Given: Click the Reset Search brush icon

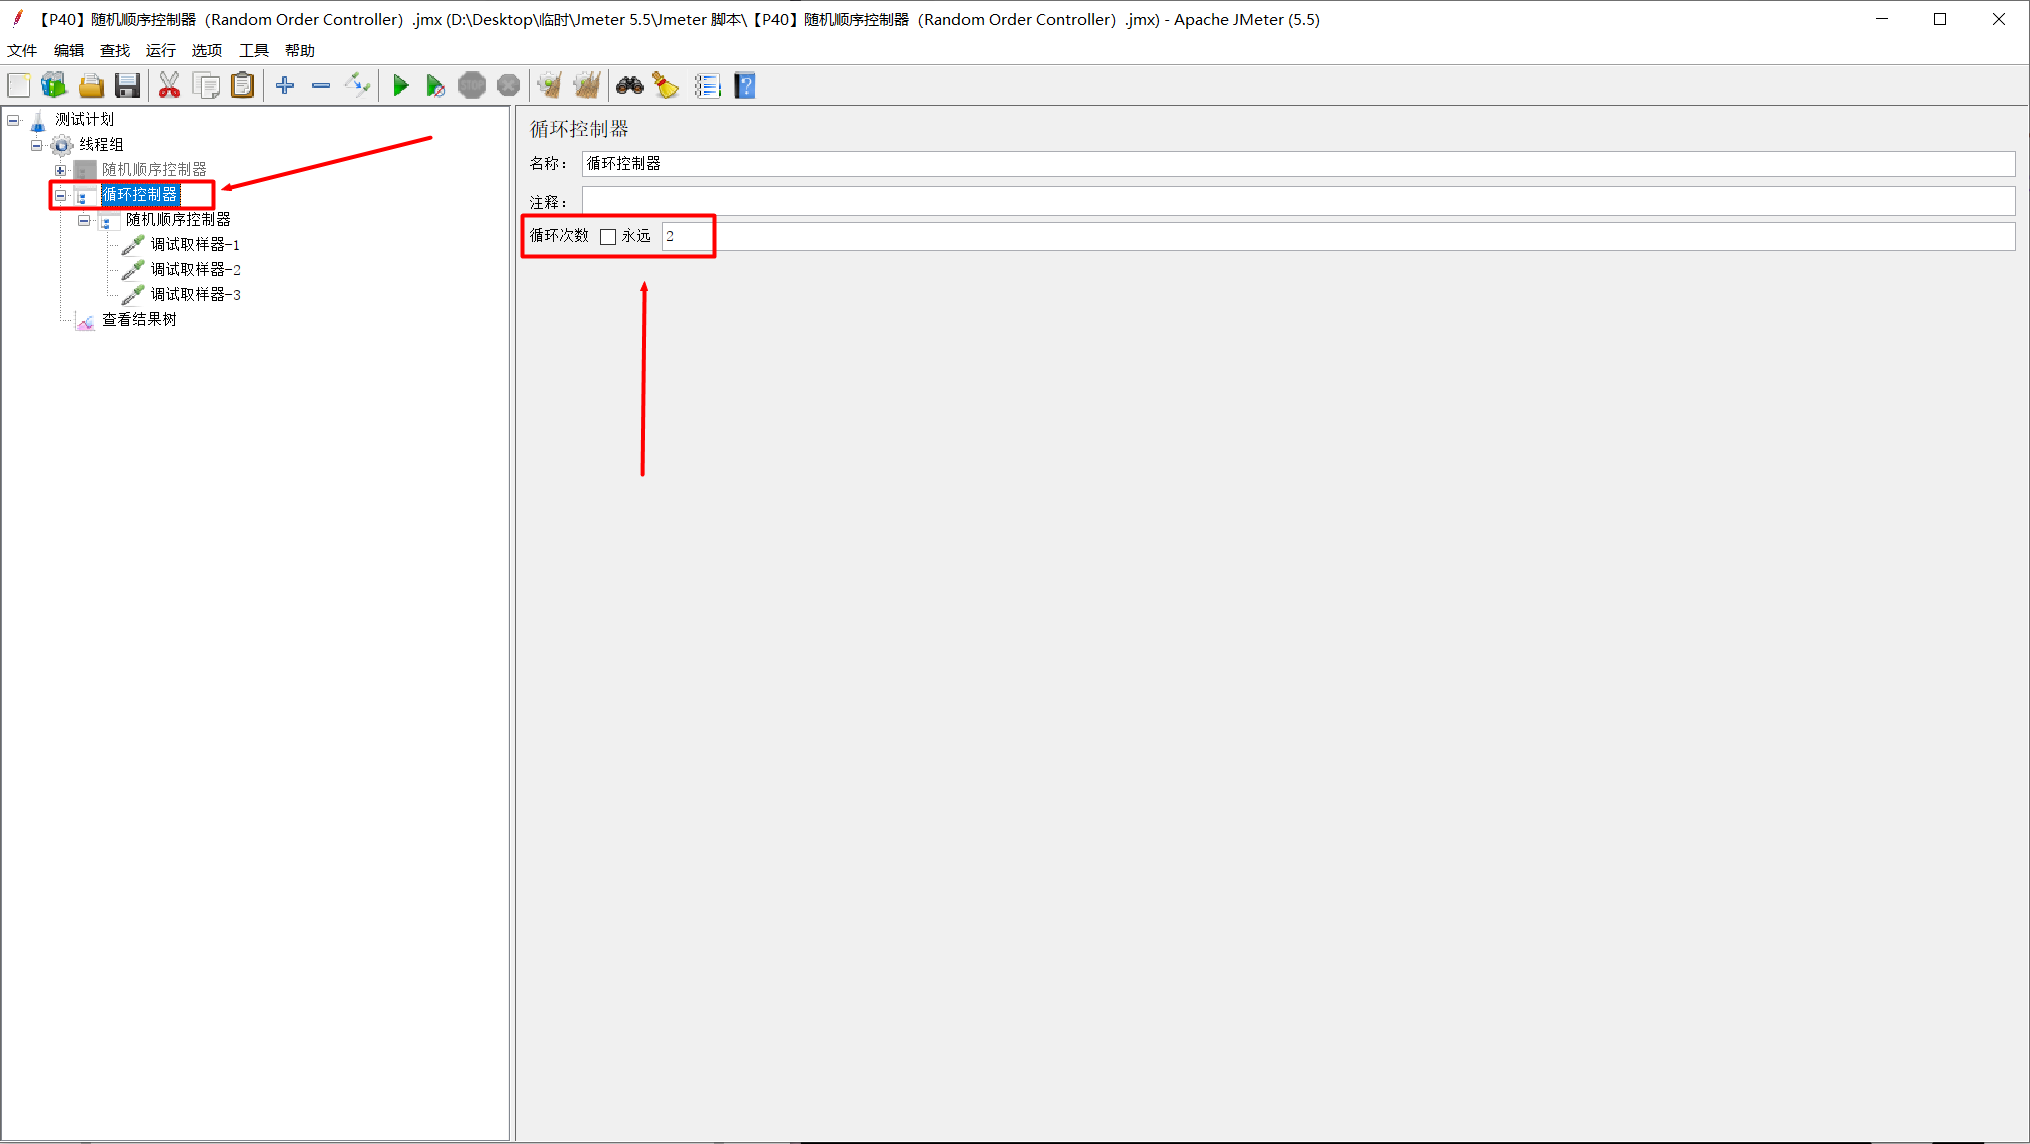Looking at the screenshot, I should 666,86.
